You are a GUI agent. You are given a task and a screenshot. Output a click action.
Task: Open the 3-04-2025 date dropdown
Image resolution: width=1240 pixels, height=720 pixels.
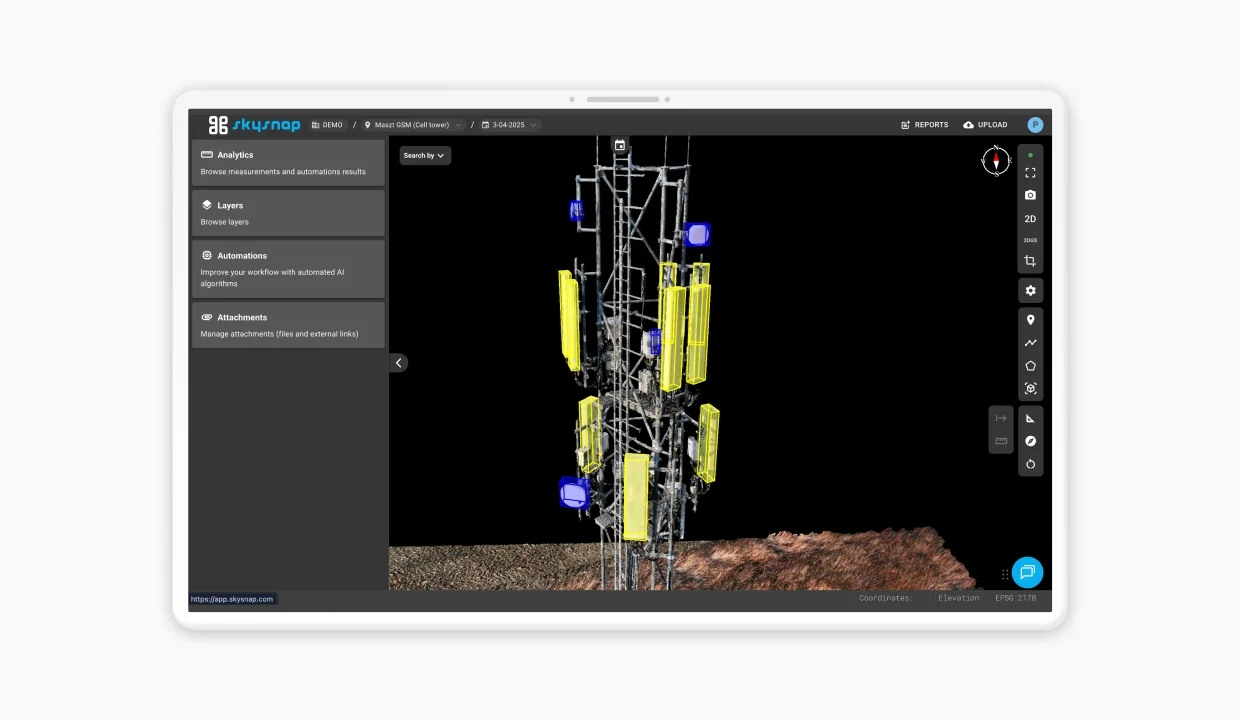[x=510, y=125]
